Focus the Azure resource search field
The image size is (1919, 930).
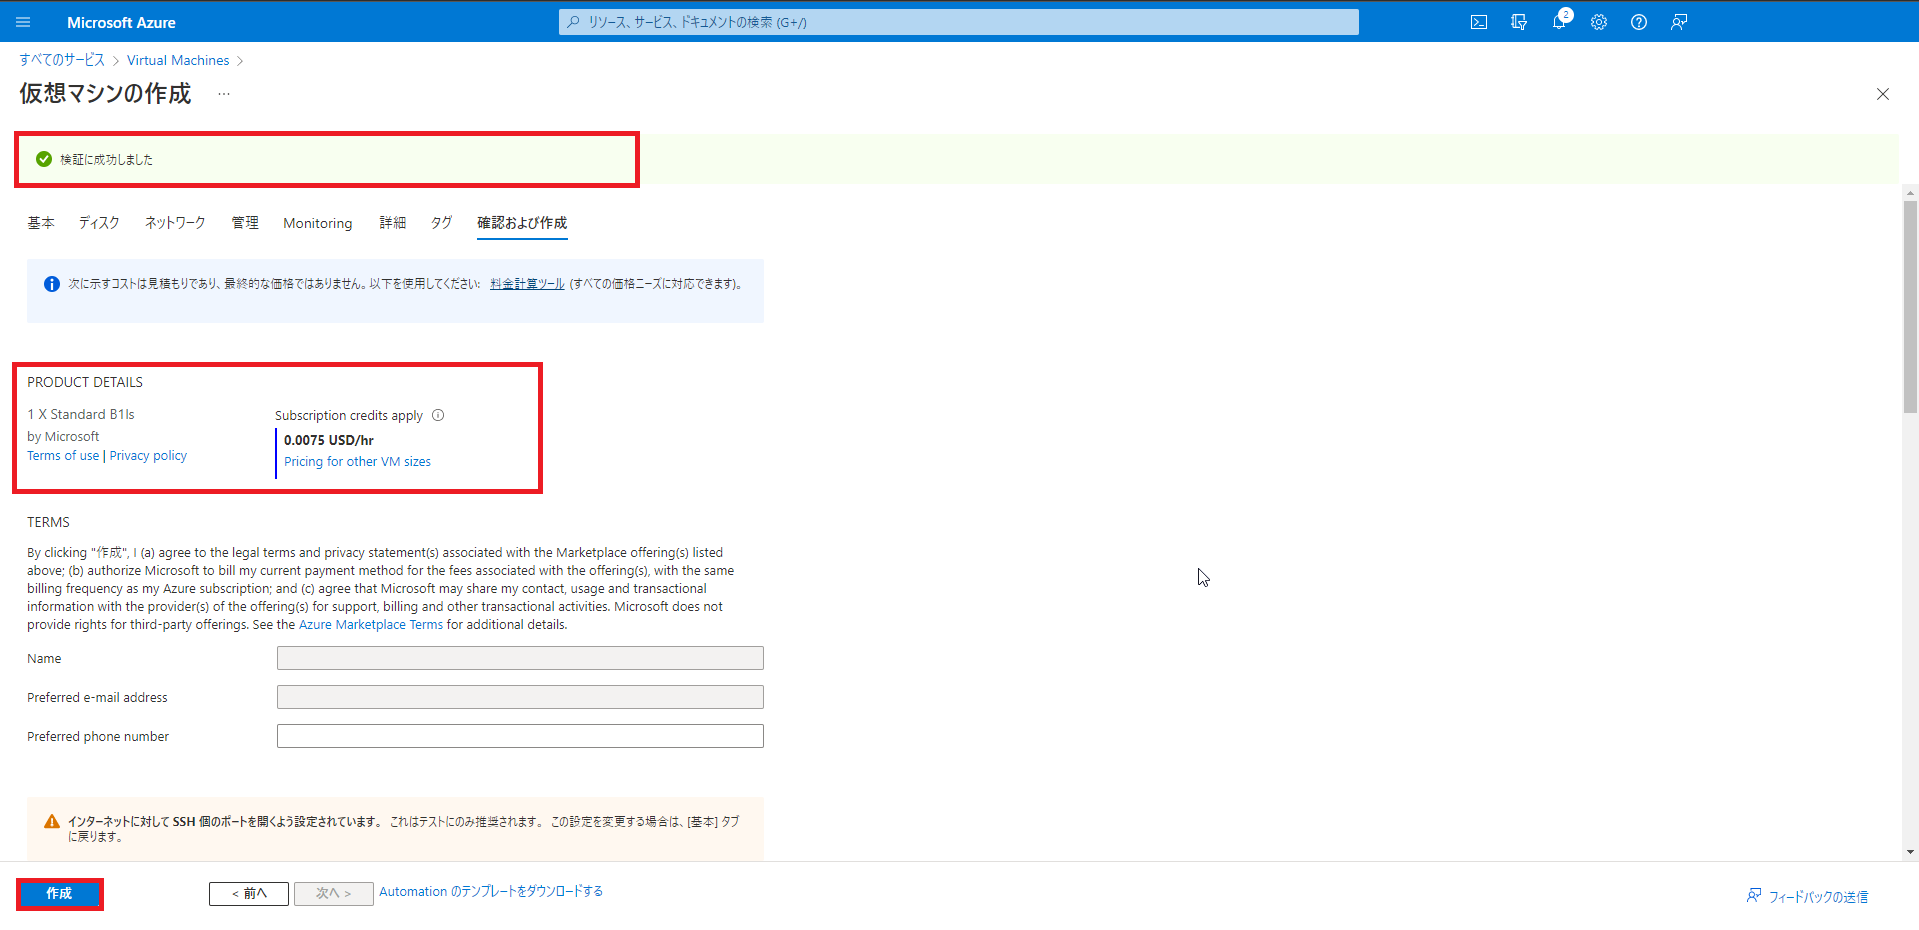pyautogui.click(x=958, y=22)
